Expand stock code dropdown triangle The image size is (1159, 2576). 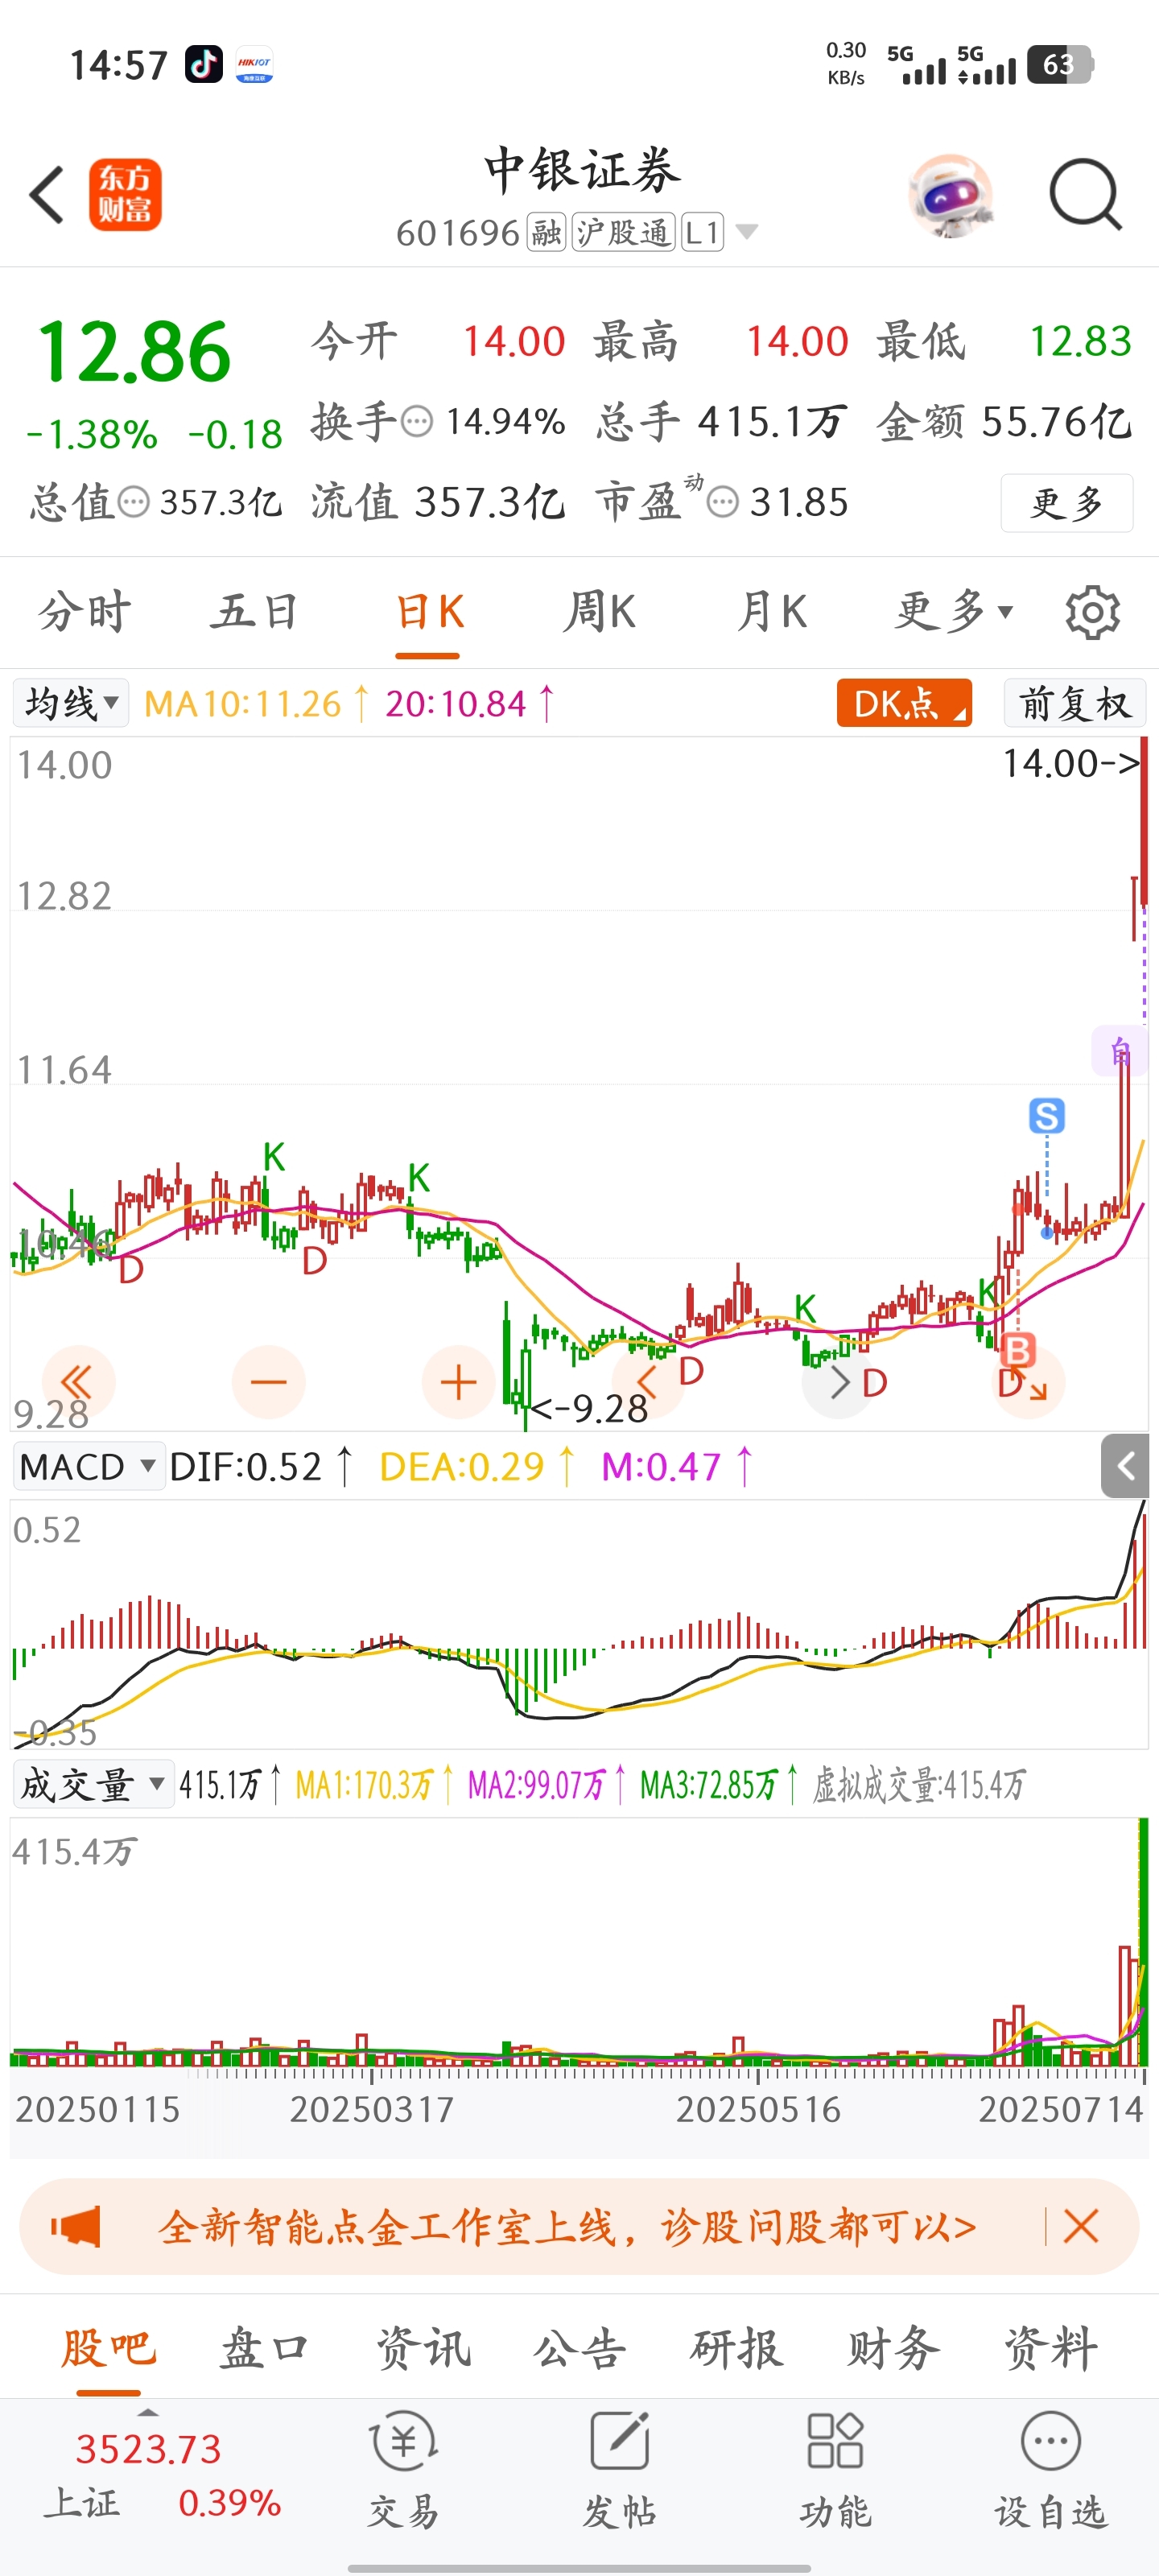pyautogui.click(x=746, y=232)
